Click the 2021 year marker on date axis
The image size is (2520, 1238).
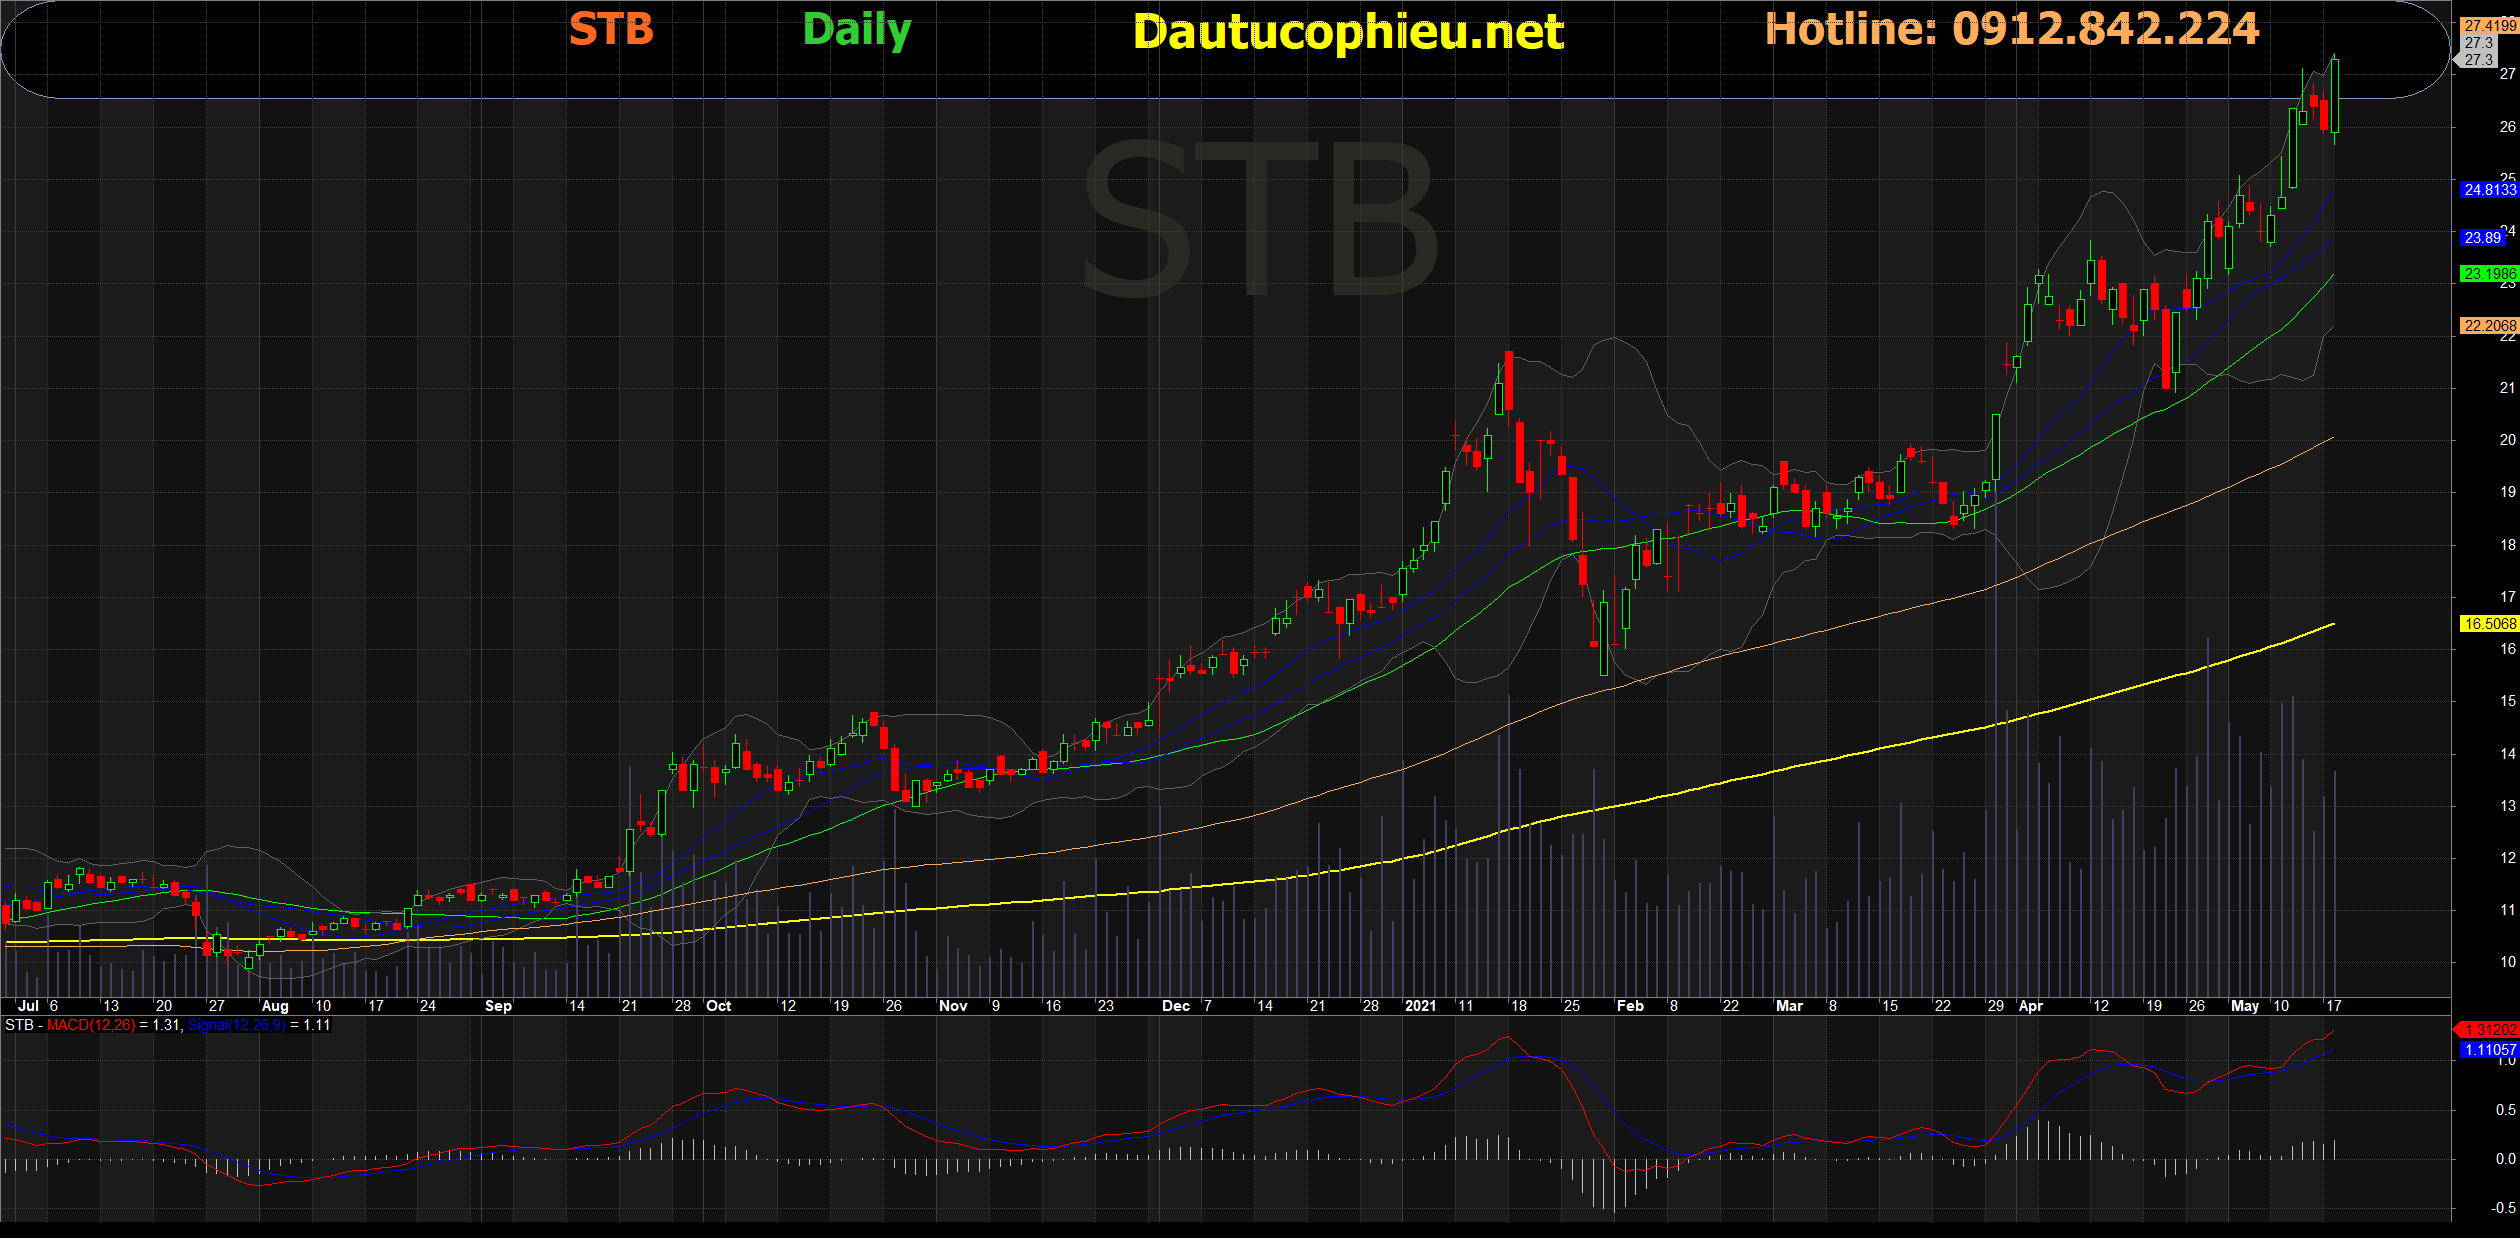tap(1420, 1006)
